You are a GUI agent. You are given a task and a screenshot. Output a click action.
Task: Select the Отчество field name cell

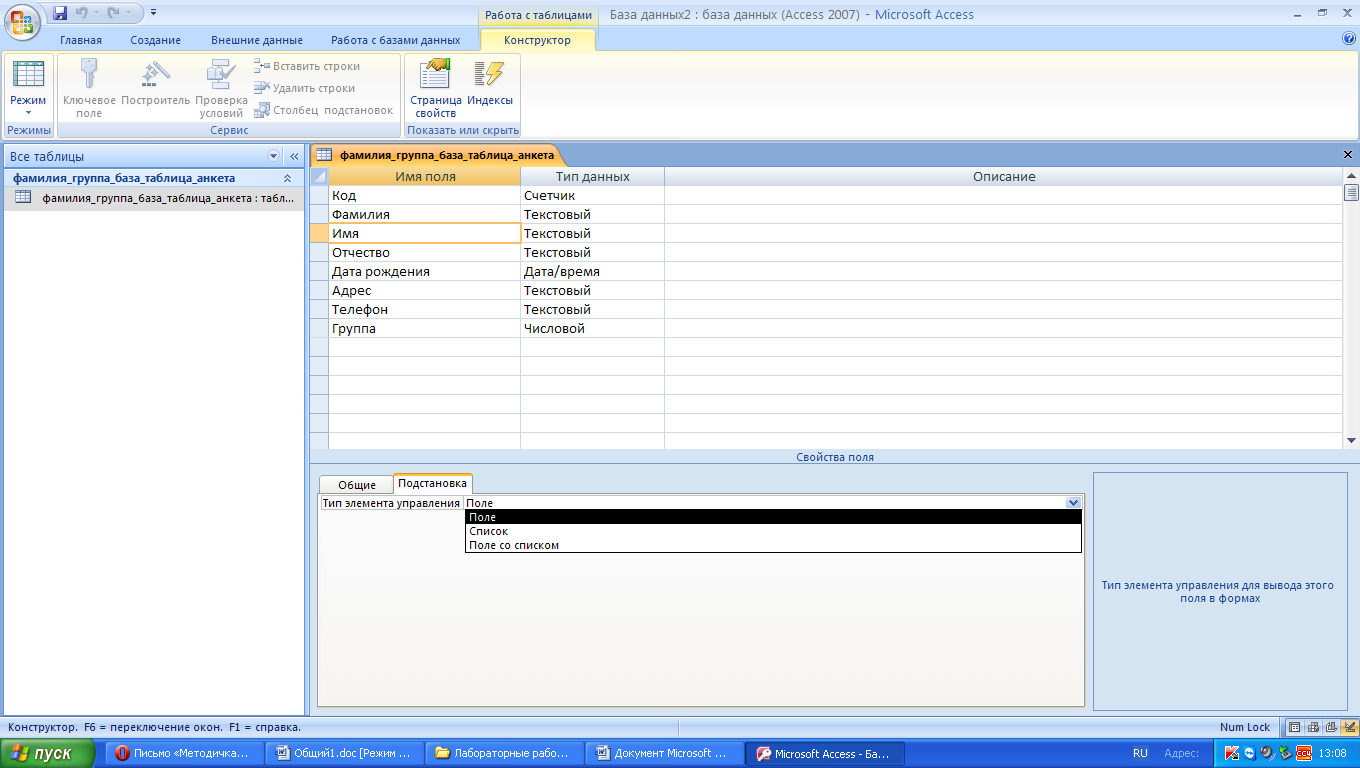coord(425,253)
